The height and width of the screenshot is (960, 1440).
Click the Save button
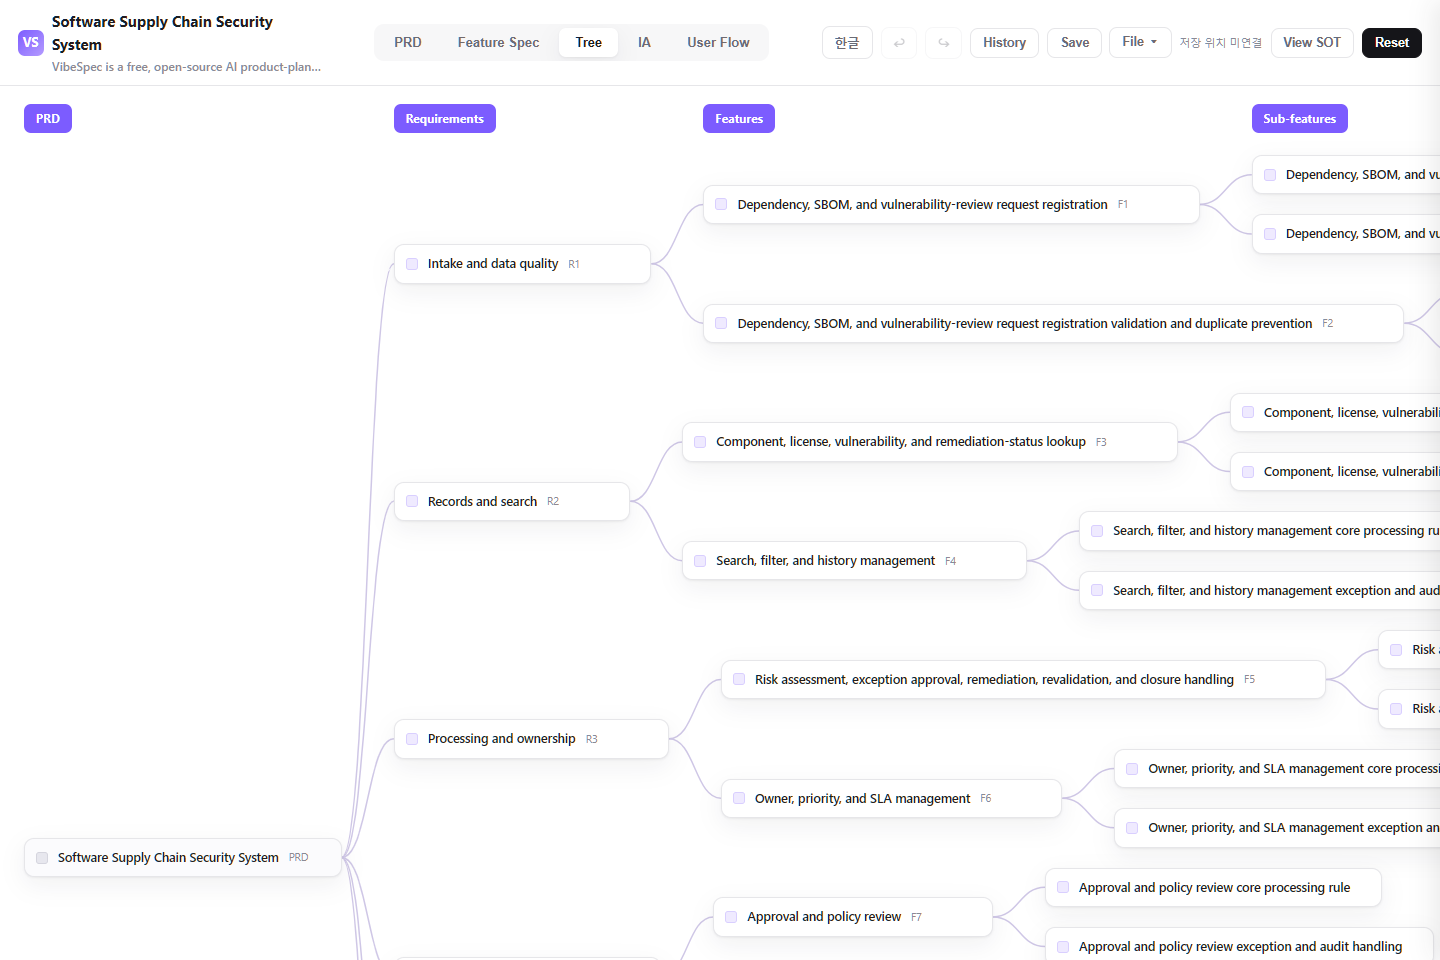1075,43
